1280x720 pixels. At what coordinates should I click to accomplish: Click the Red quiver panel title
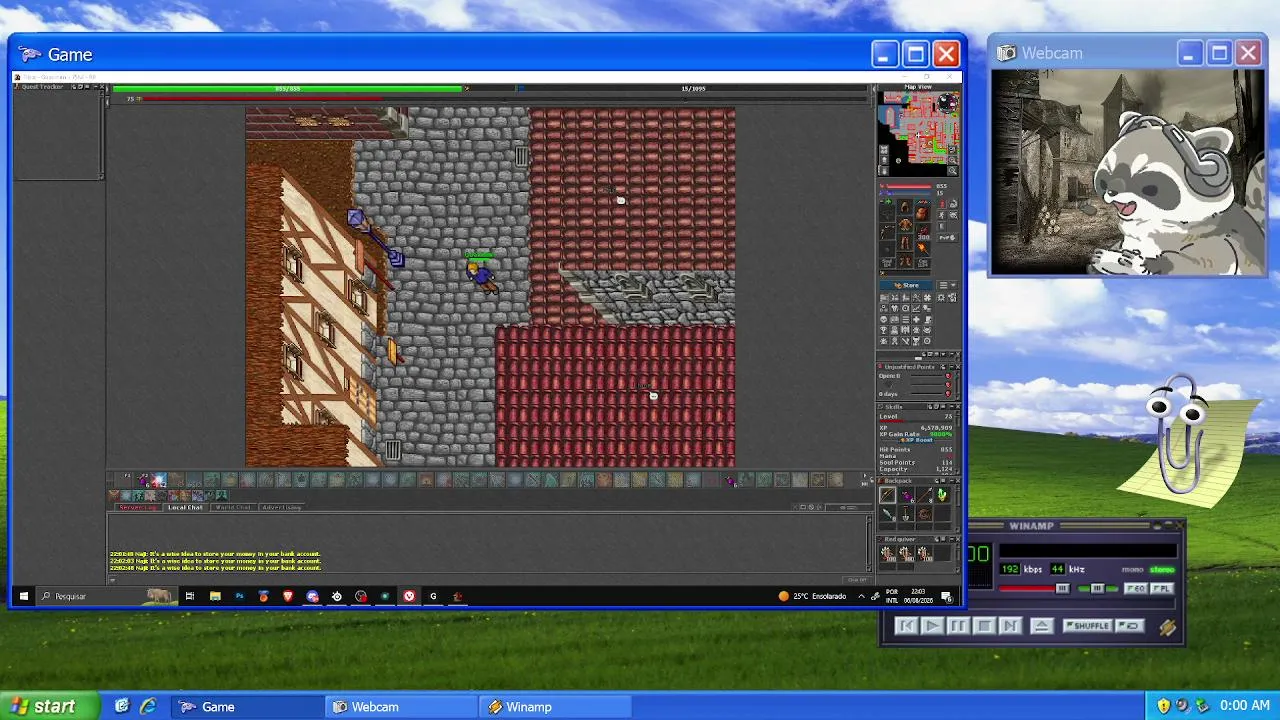tap(900, 539)
